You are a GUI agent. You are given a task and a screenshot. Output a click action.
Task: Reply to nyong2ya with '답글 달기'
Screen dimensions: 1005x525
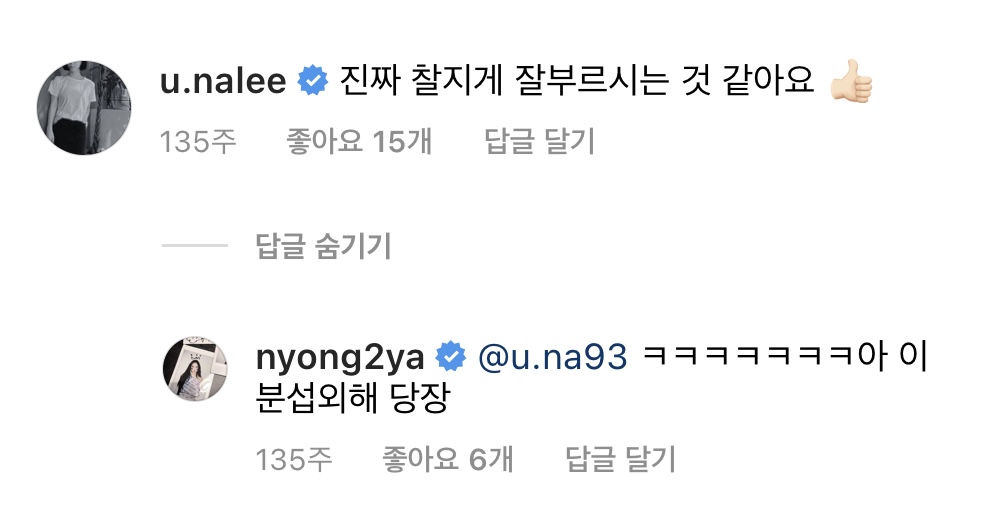[x=620, y=460]
